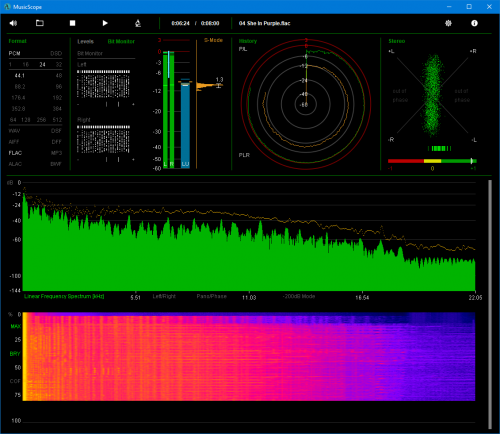Stop playback with the square stop button
The height and width of the screenshot is (434, 500).
pyautogui.click(x=72, y=23)
